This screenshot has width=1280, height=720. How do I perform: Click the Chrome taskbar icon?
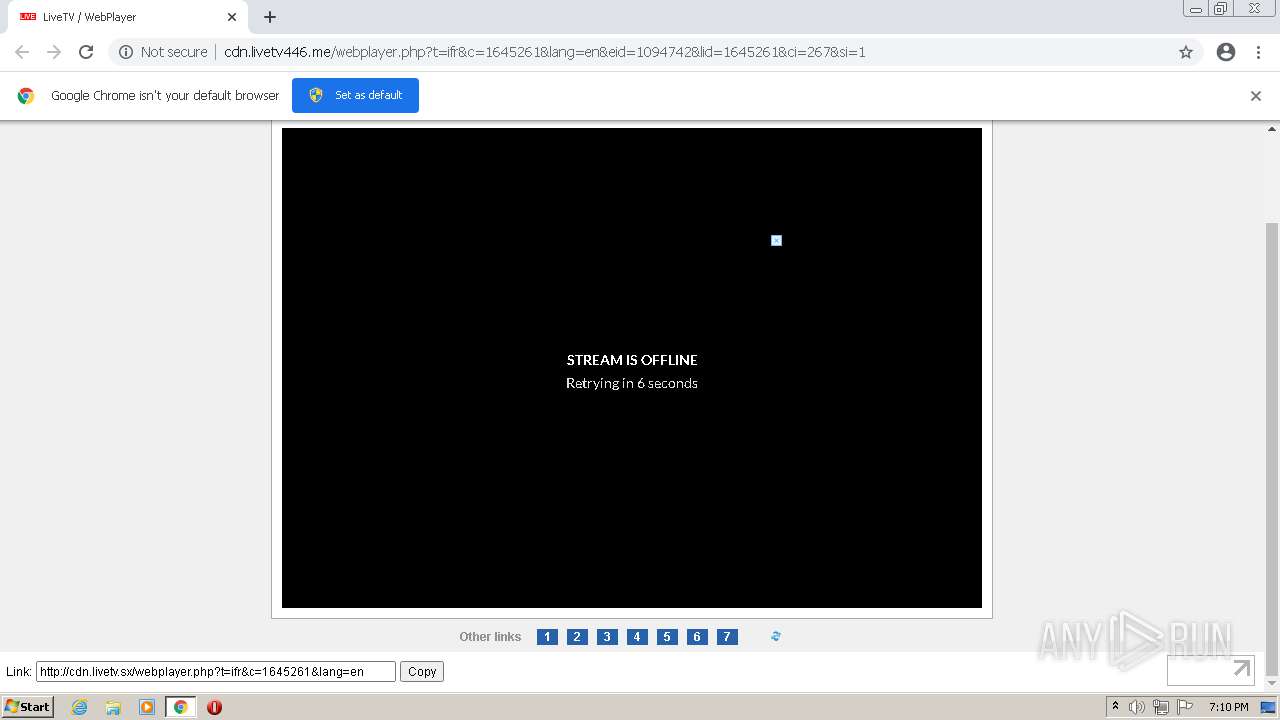tap(180, 707)
